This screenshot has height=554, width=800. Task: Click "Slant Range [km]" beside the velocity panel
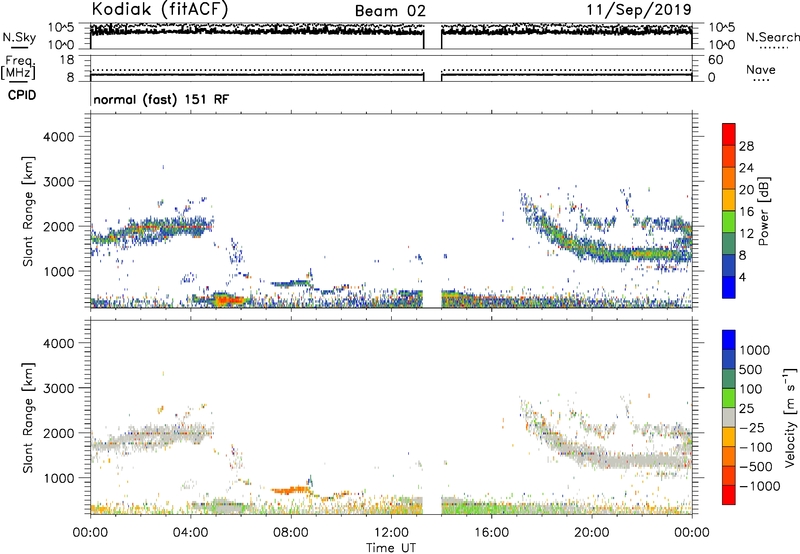pos(28,418)
